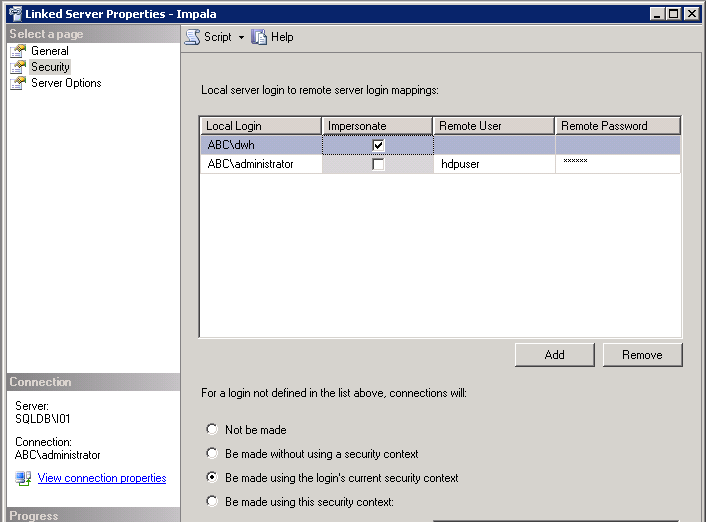Edit the hdpuser Remote User cell
Viewport: 706px width, 522px height.
click(x=494, y=164)
